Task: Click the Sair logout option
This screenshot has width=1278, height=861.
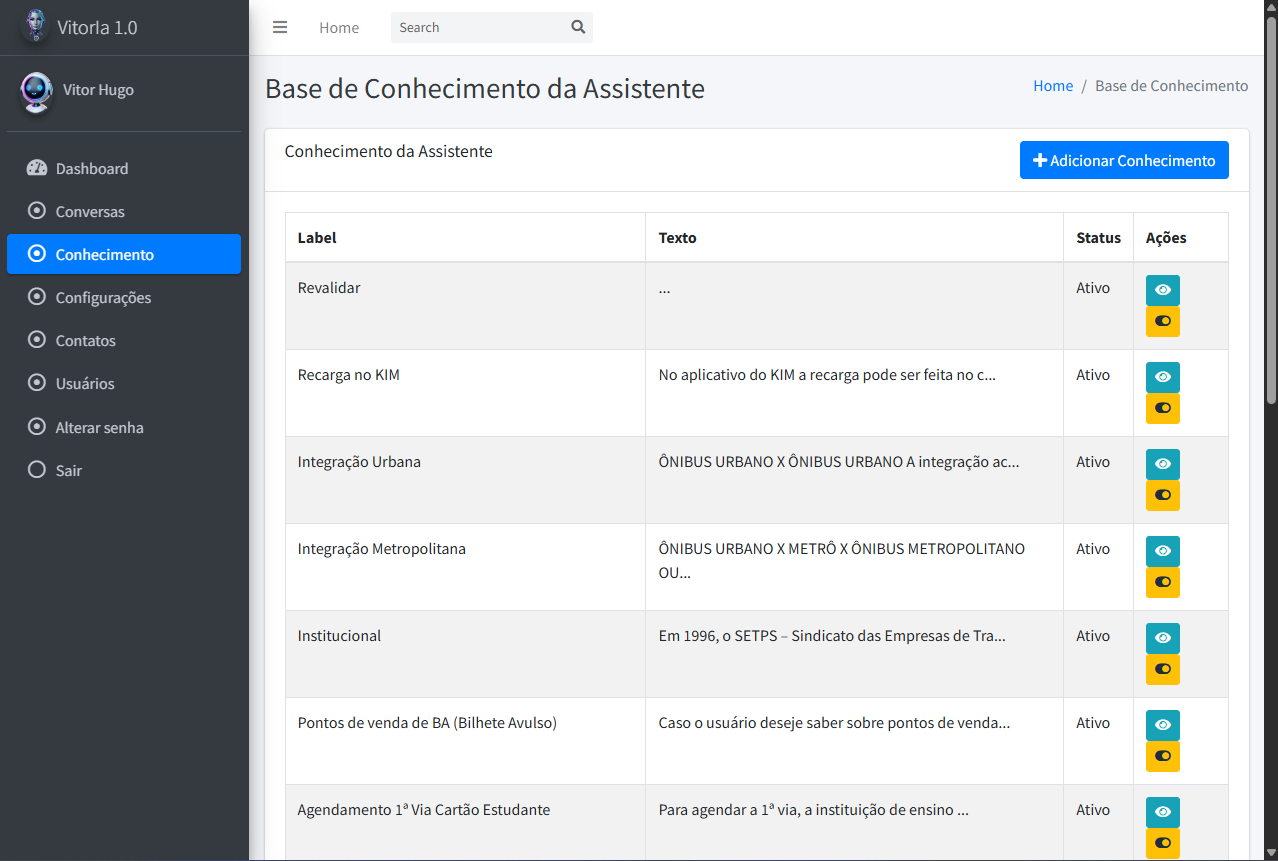Action: (69, 470)
